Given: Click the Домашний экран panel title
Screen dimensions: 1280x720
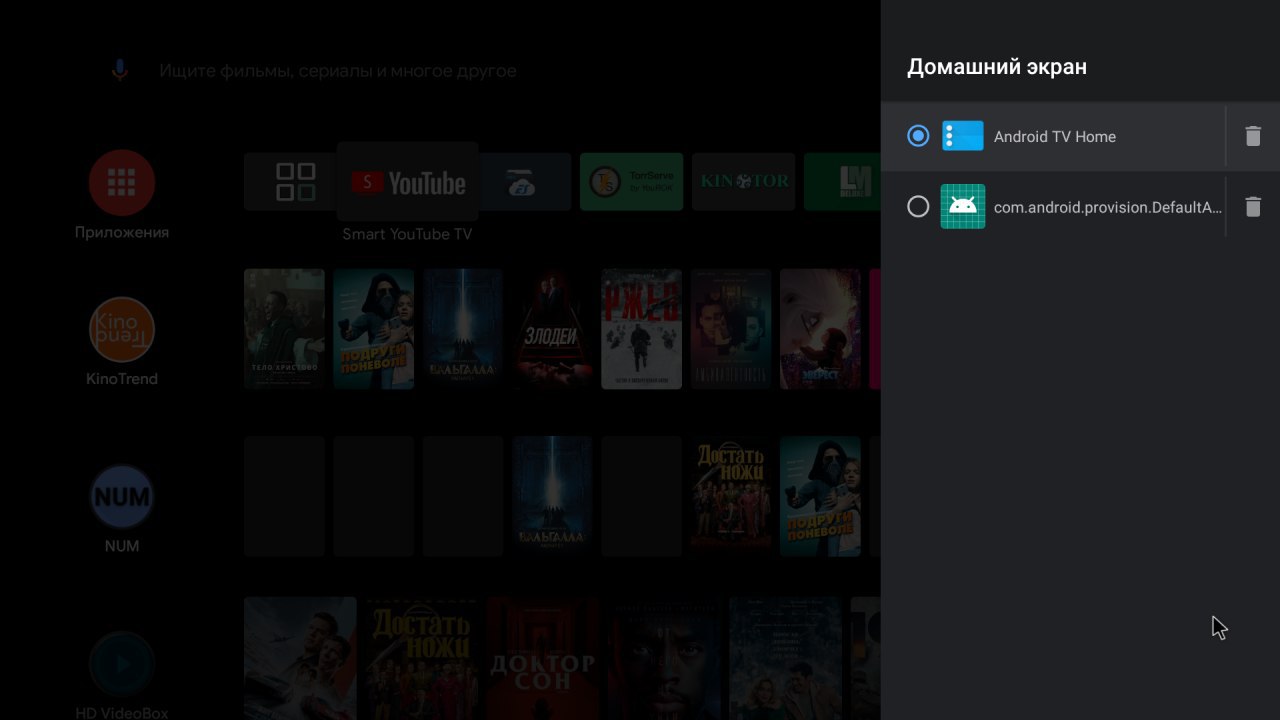Looking at the screenshot, I should tap(997, 67).
